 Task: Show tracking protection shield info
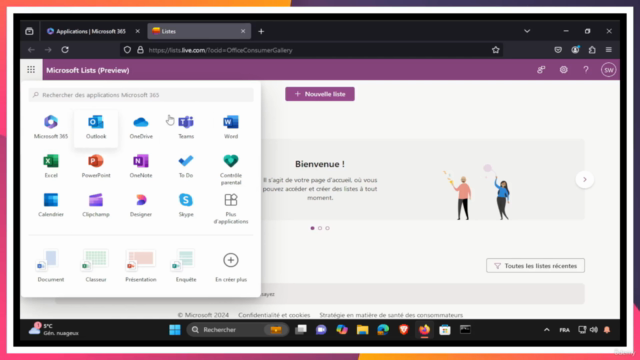coord(127,50)
